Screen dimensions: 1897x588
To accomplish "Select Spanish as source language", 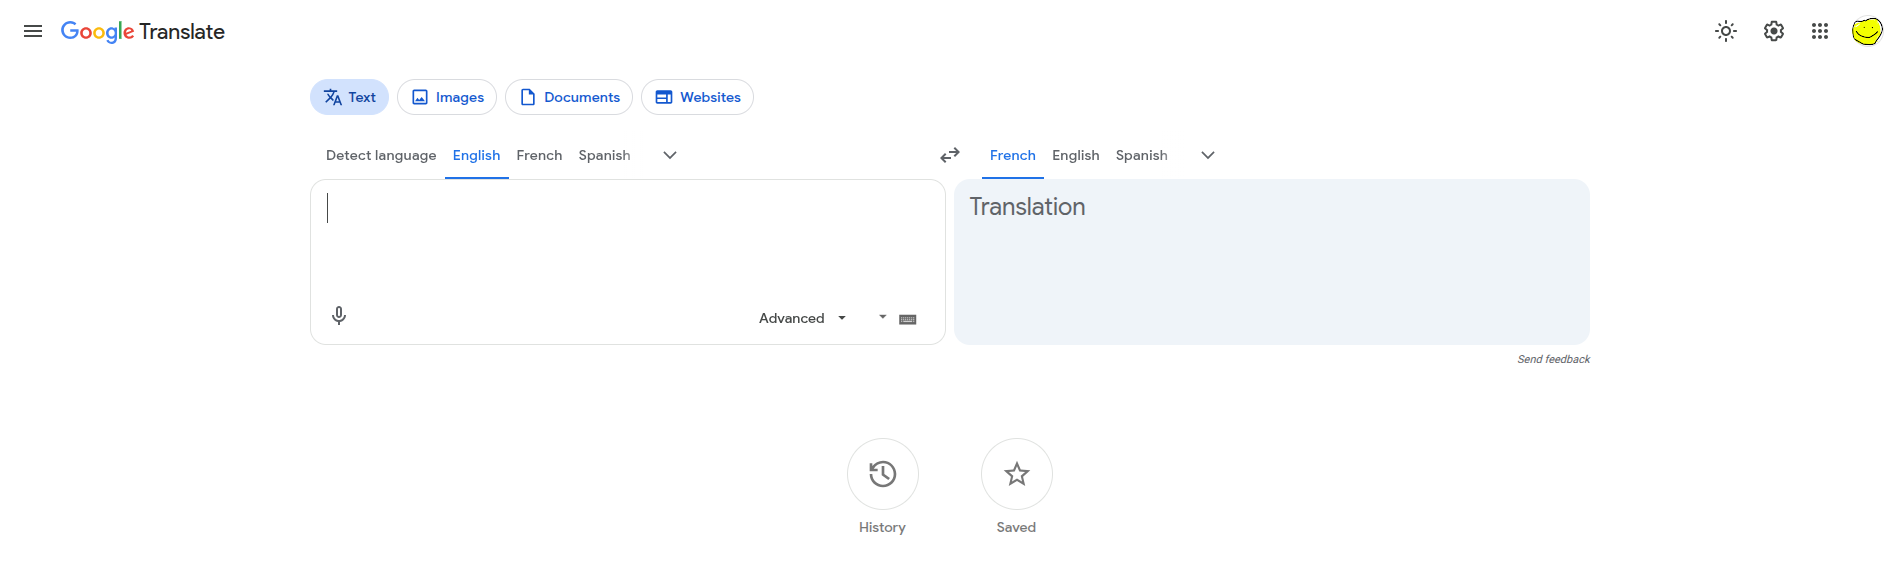I will (x=604, y=155).
